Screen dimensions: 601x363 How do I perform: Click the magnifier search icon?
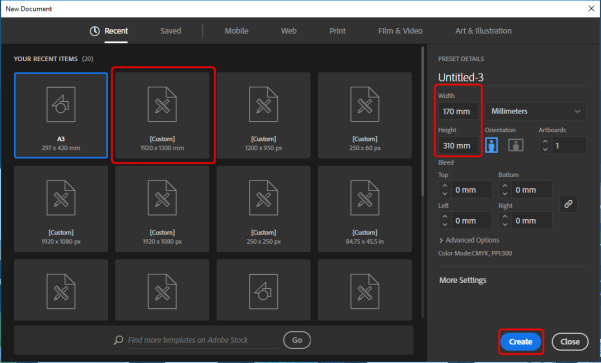click(x=118, y=340)
